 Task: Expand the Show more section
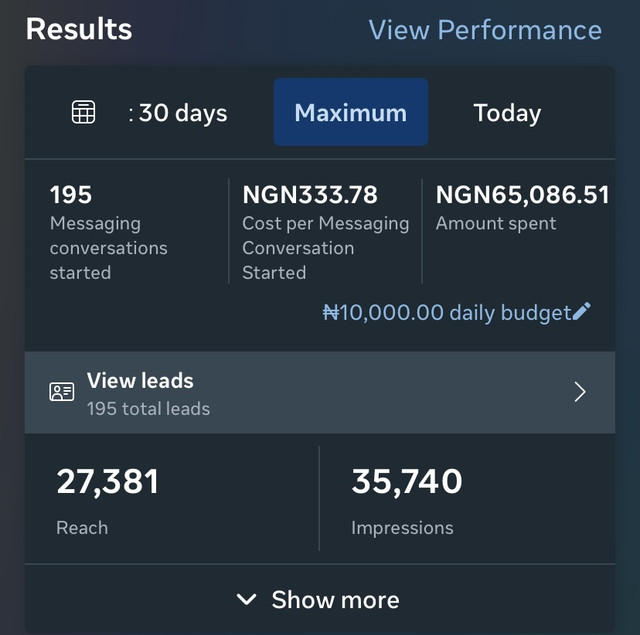pos(320,599)
